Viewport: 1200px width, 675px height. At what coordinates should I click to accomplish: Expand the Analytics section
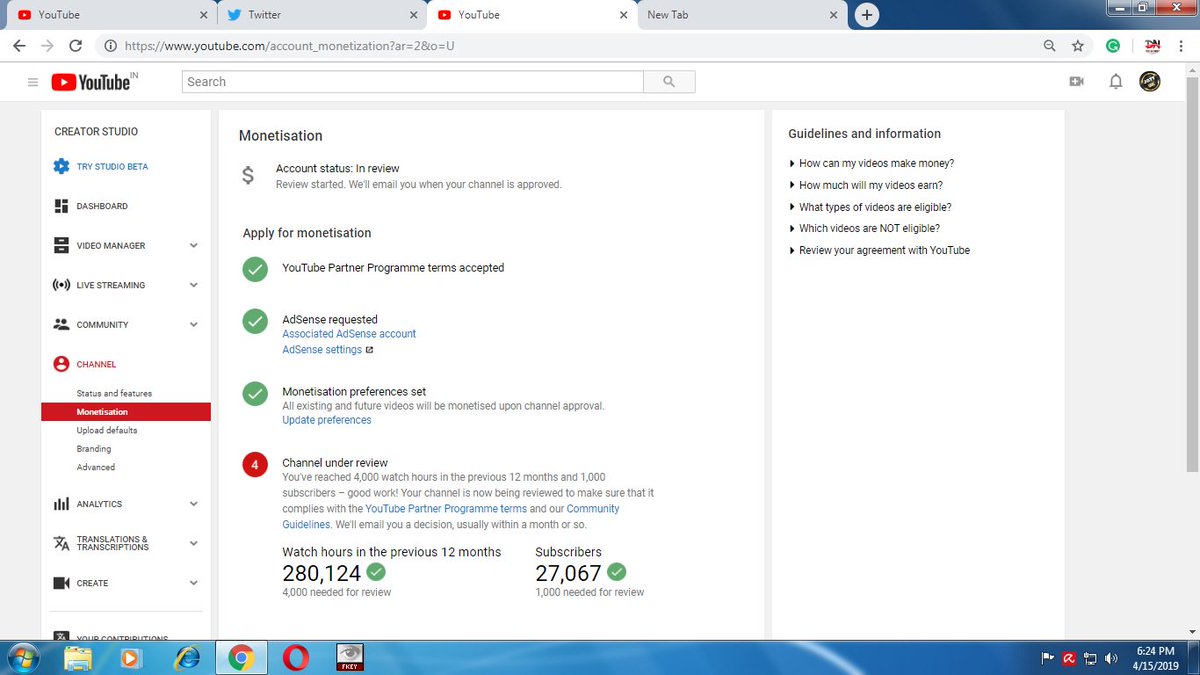coord(194,504)
